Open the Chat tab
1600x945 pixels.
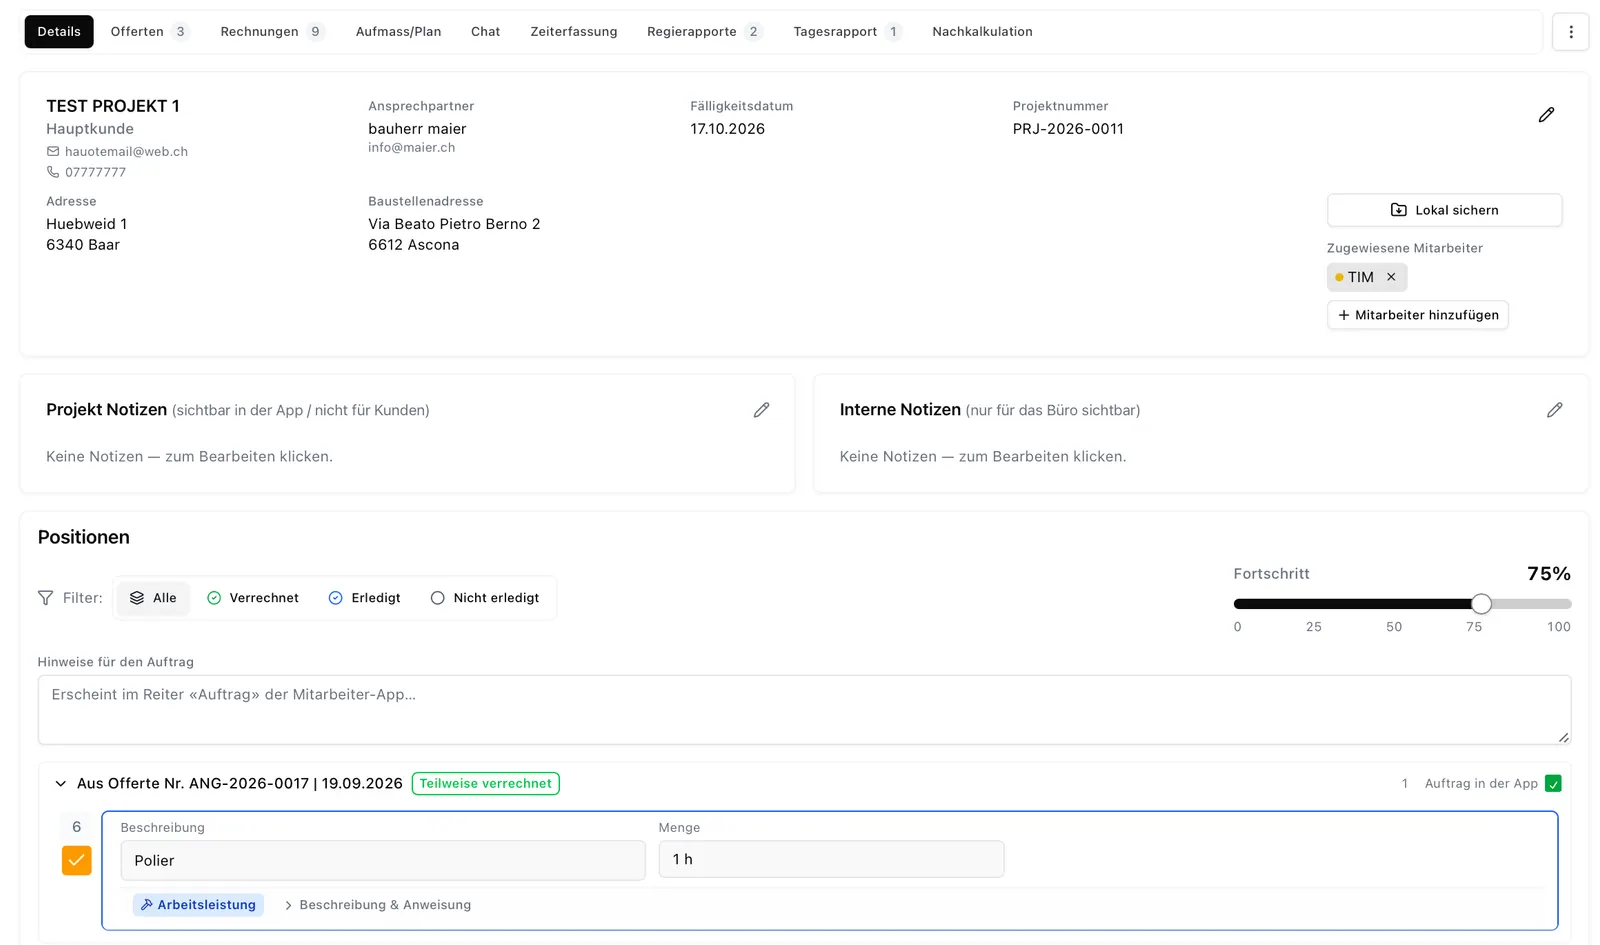(485, 32)
